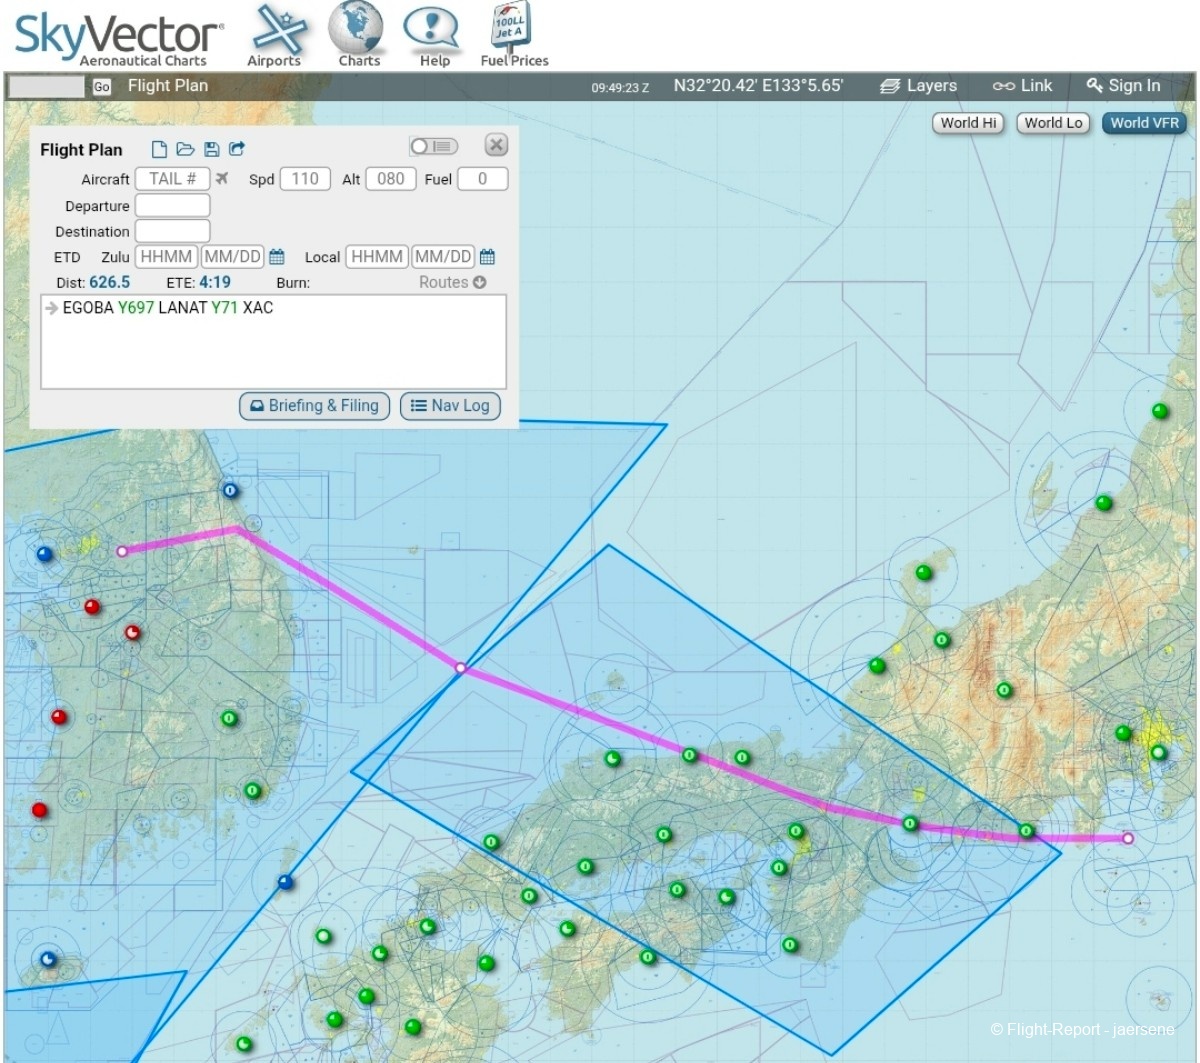The width and height of the screenshot is (1200, 1063).
Task: Click the Link option in the toolbar
Action: coord(1022,86)
